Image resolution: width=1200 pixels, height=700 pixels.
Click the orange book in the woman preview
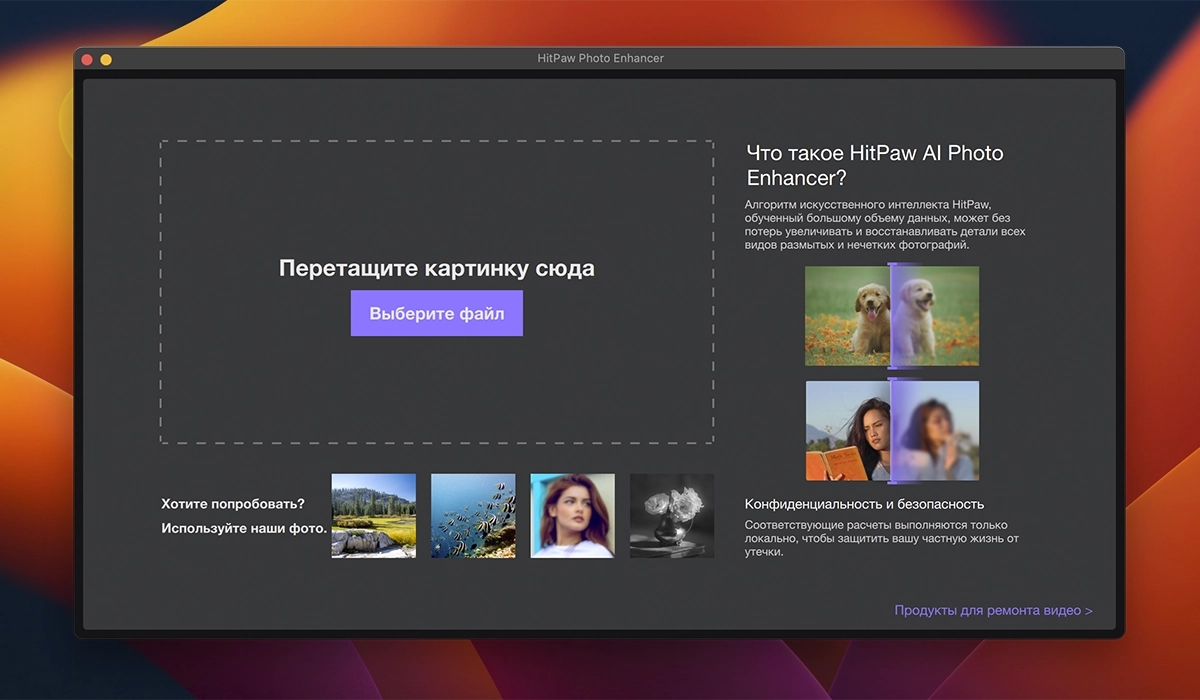point(832,464)
